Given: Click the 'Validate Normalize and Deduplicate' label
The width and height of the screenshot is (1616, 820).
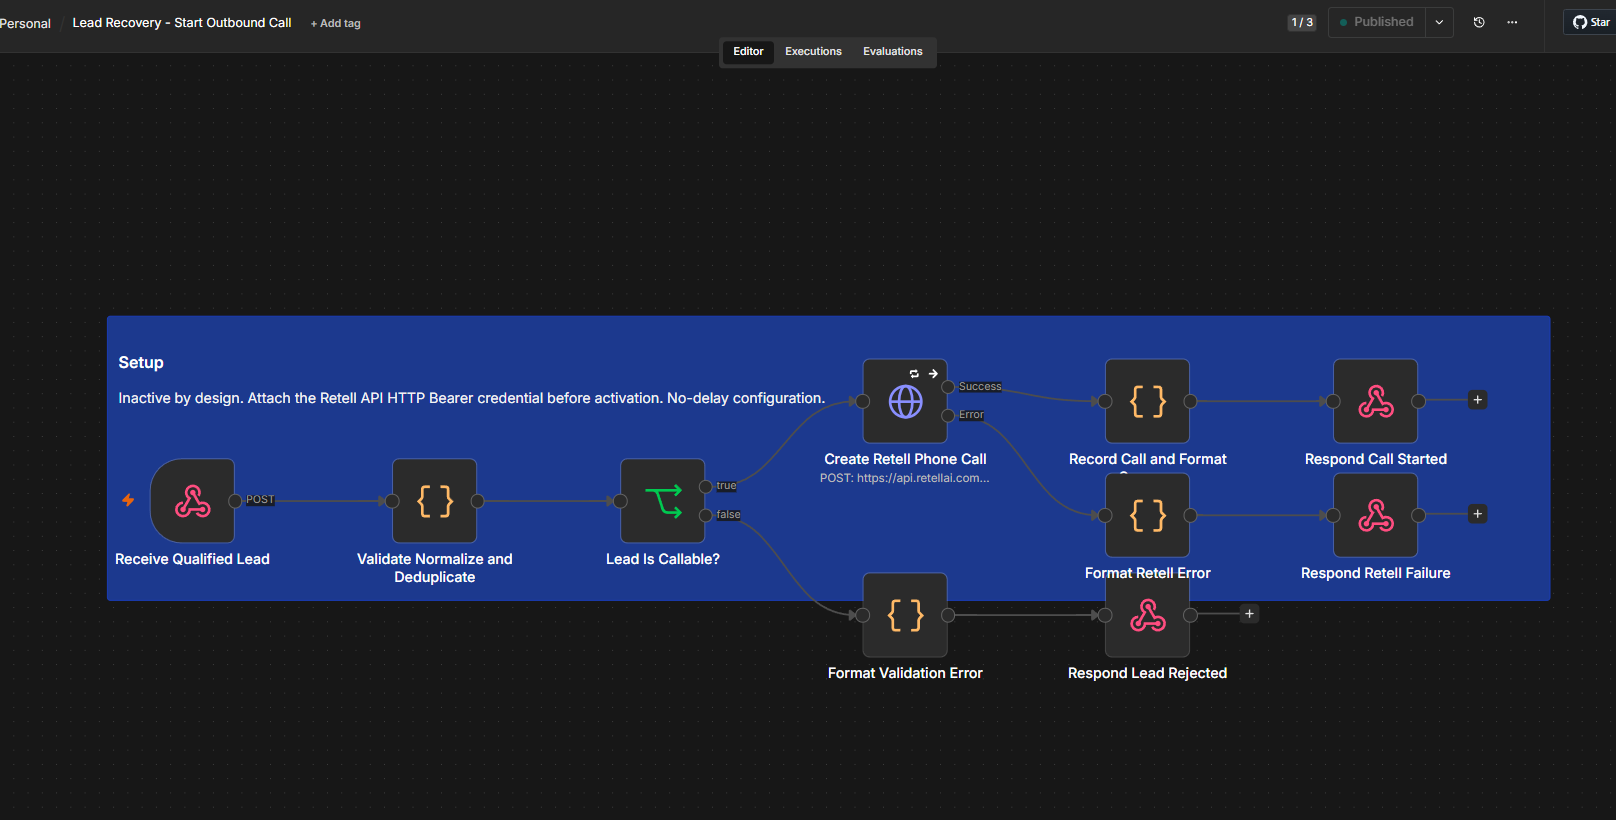Looking at the screenshot, I should coord(435,568).
